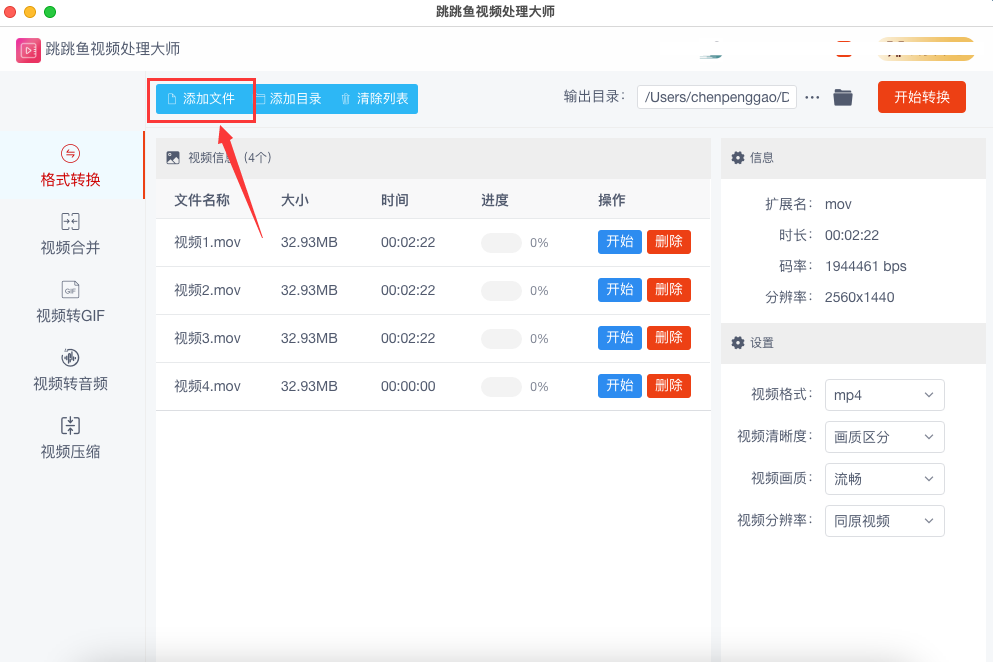This screenshot has height=662, width=993.
Task: Go to the 视频压缩 sidebar tab
Action: (x=70, y=438)
